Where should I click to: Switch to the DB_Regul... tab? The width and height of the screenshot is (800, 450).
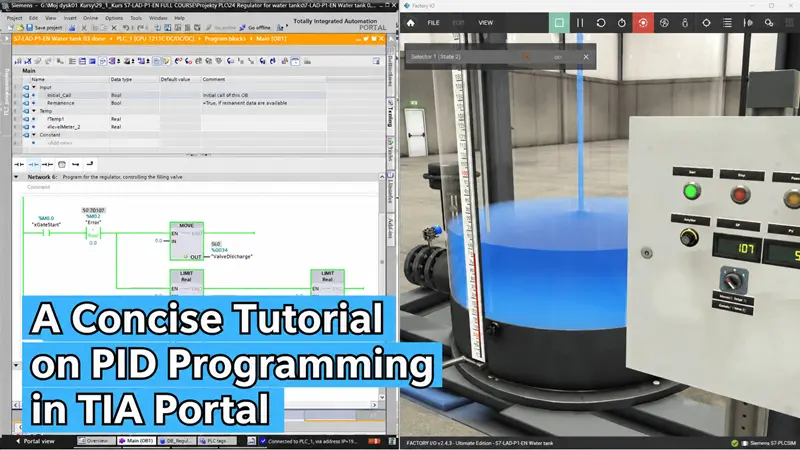[x=175, y=441]
